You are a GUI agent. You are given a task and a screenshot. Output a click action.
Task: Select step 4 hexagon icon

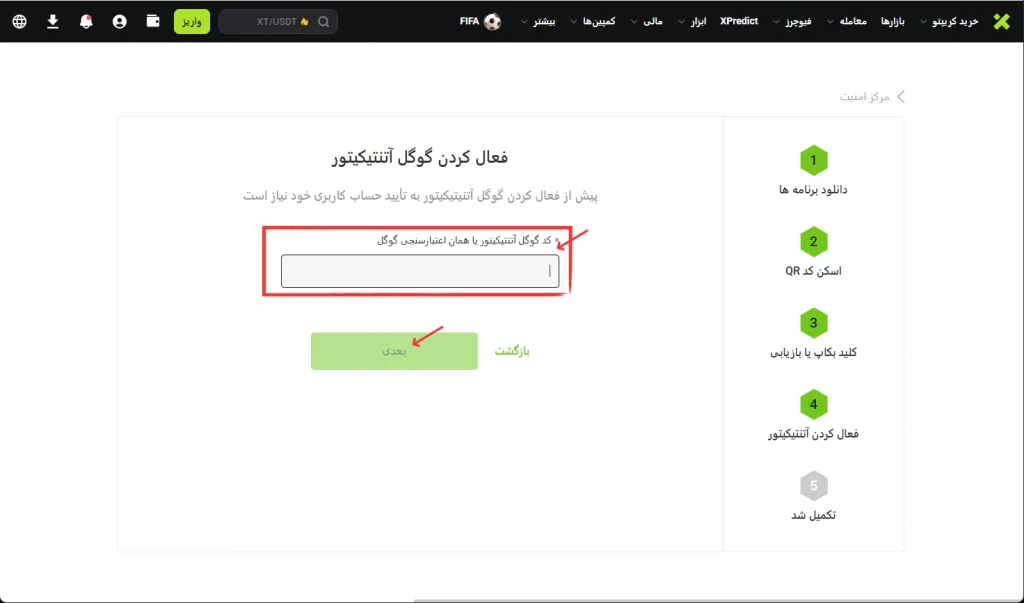pyautogui.click(x=814, y=404)
